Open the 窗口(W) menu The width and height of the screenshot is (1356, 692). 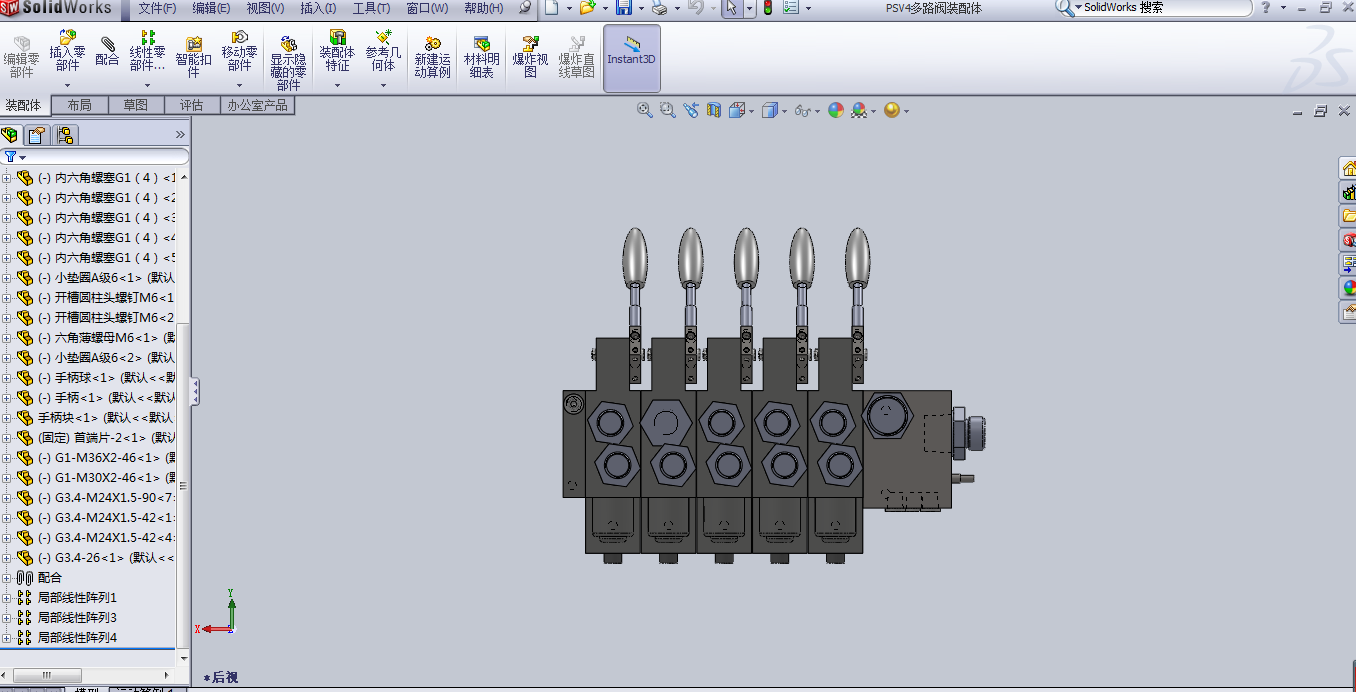[x=427, y=8]
